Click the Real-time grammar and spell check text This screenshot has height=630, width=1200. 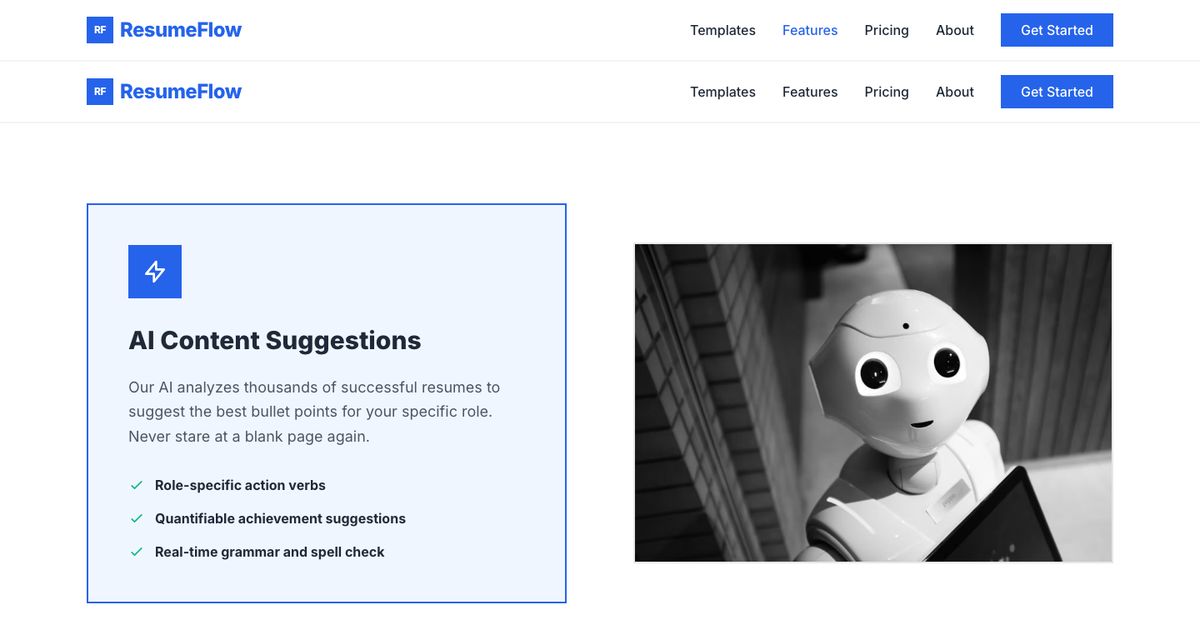tap(270, 551)
